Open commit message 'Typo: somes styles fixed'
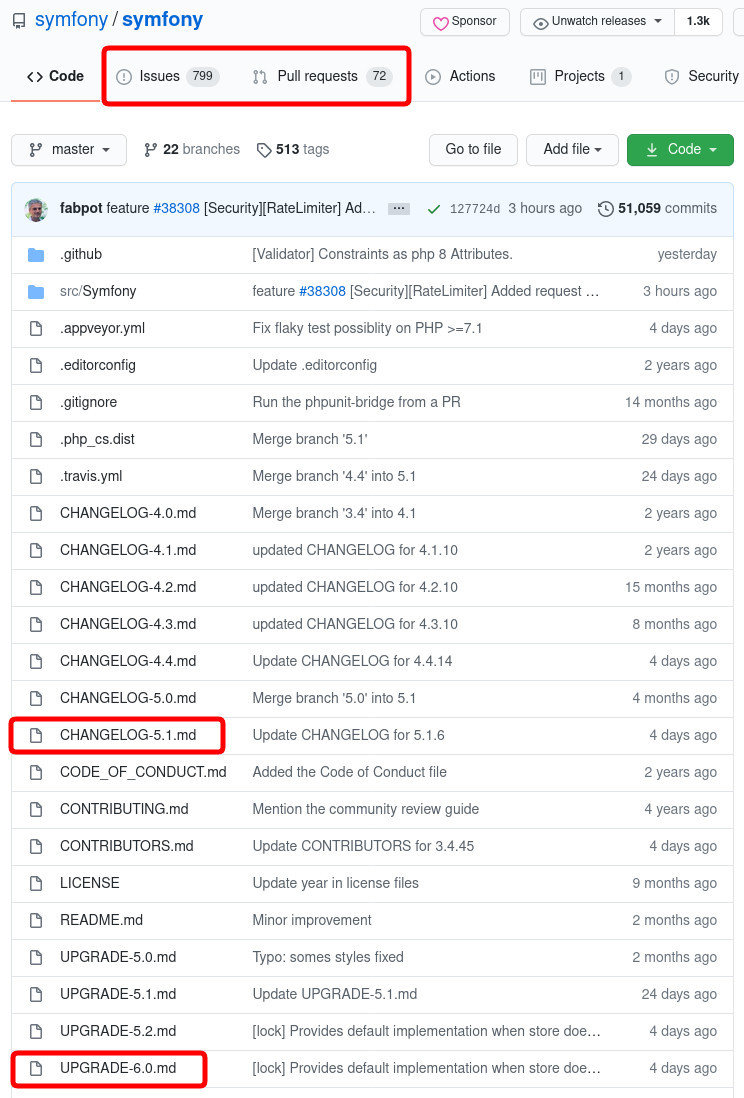744x1098 pixels. [329, 958]
